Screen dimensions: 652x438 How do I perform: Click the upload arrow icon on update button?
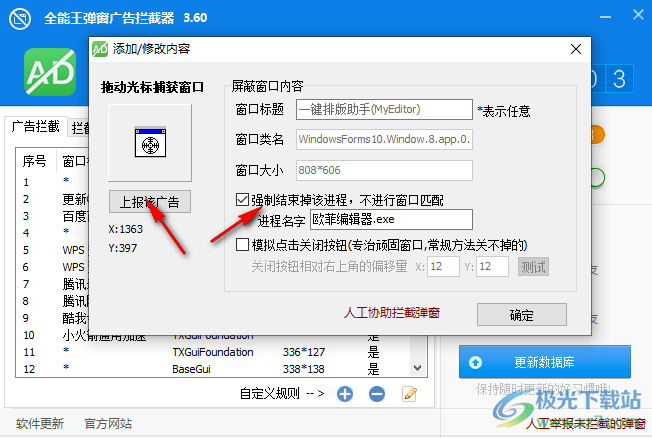click(x=475, y=362)
